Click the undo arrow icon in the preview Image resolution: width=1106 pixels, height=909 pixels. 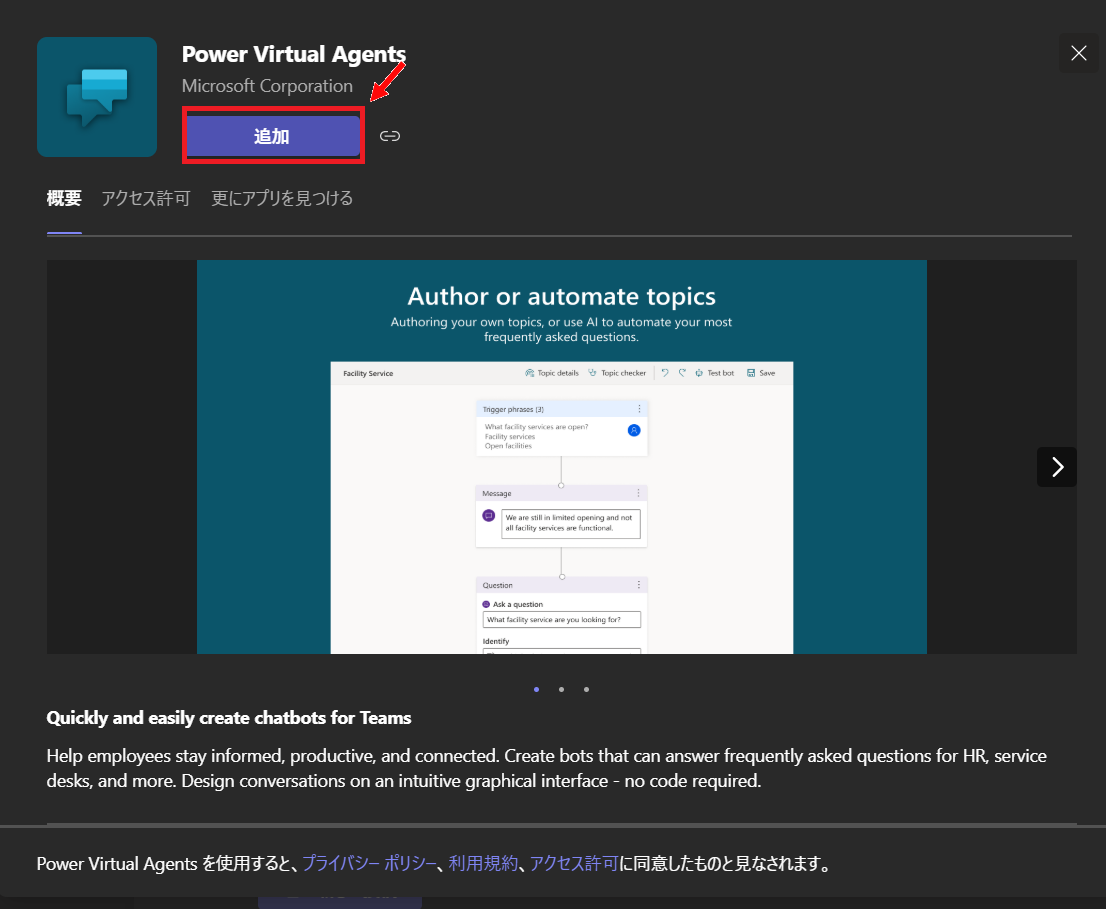(665, 373)
